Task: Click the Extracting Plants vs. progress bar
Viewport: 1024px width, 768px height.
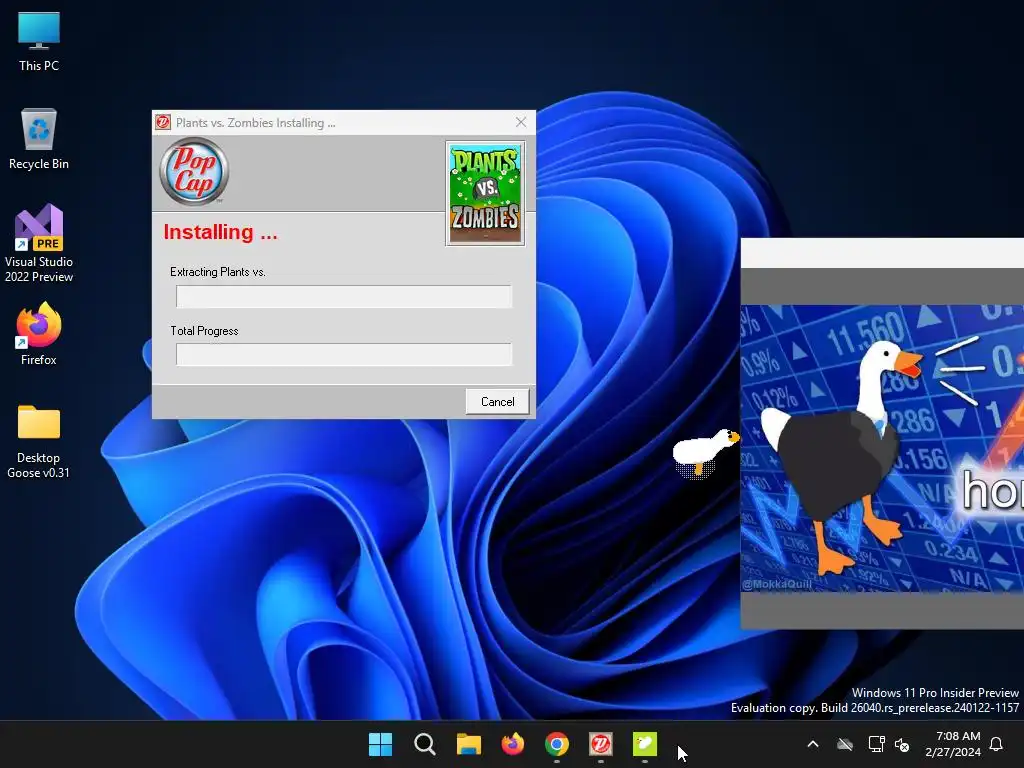Action: pyautogui.click(x=344, y=296)
